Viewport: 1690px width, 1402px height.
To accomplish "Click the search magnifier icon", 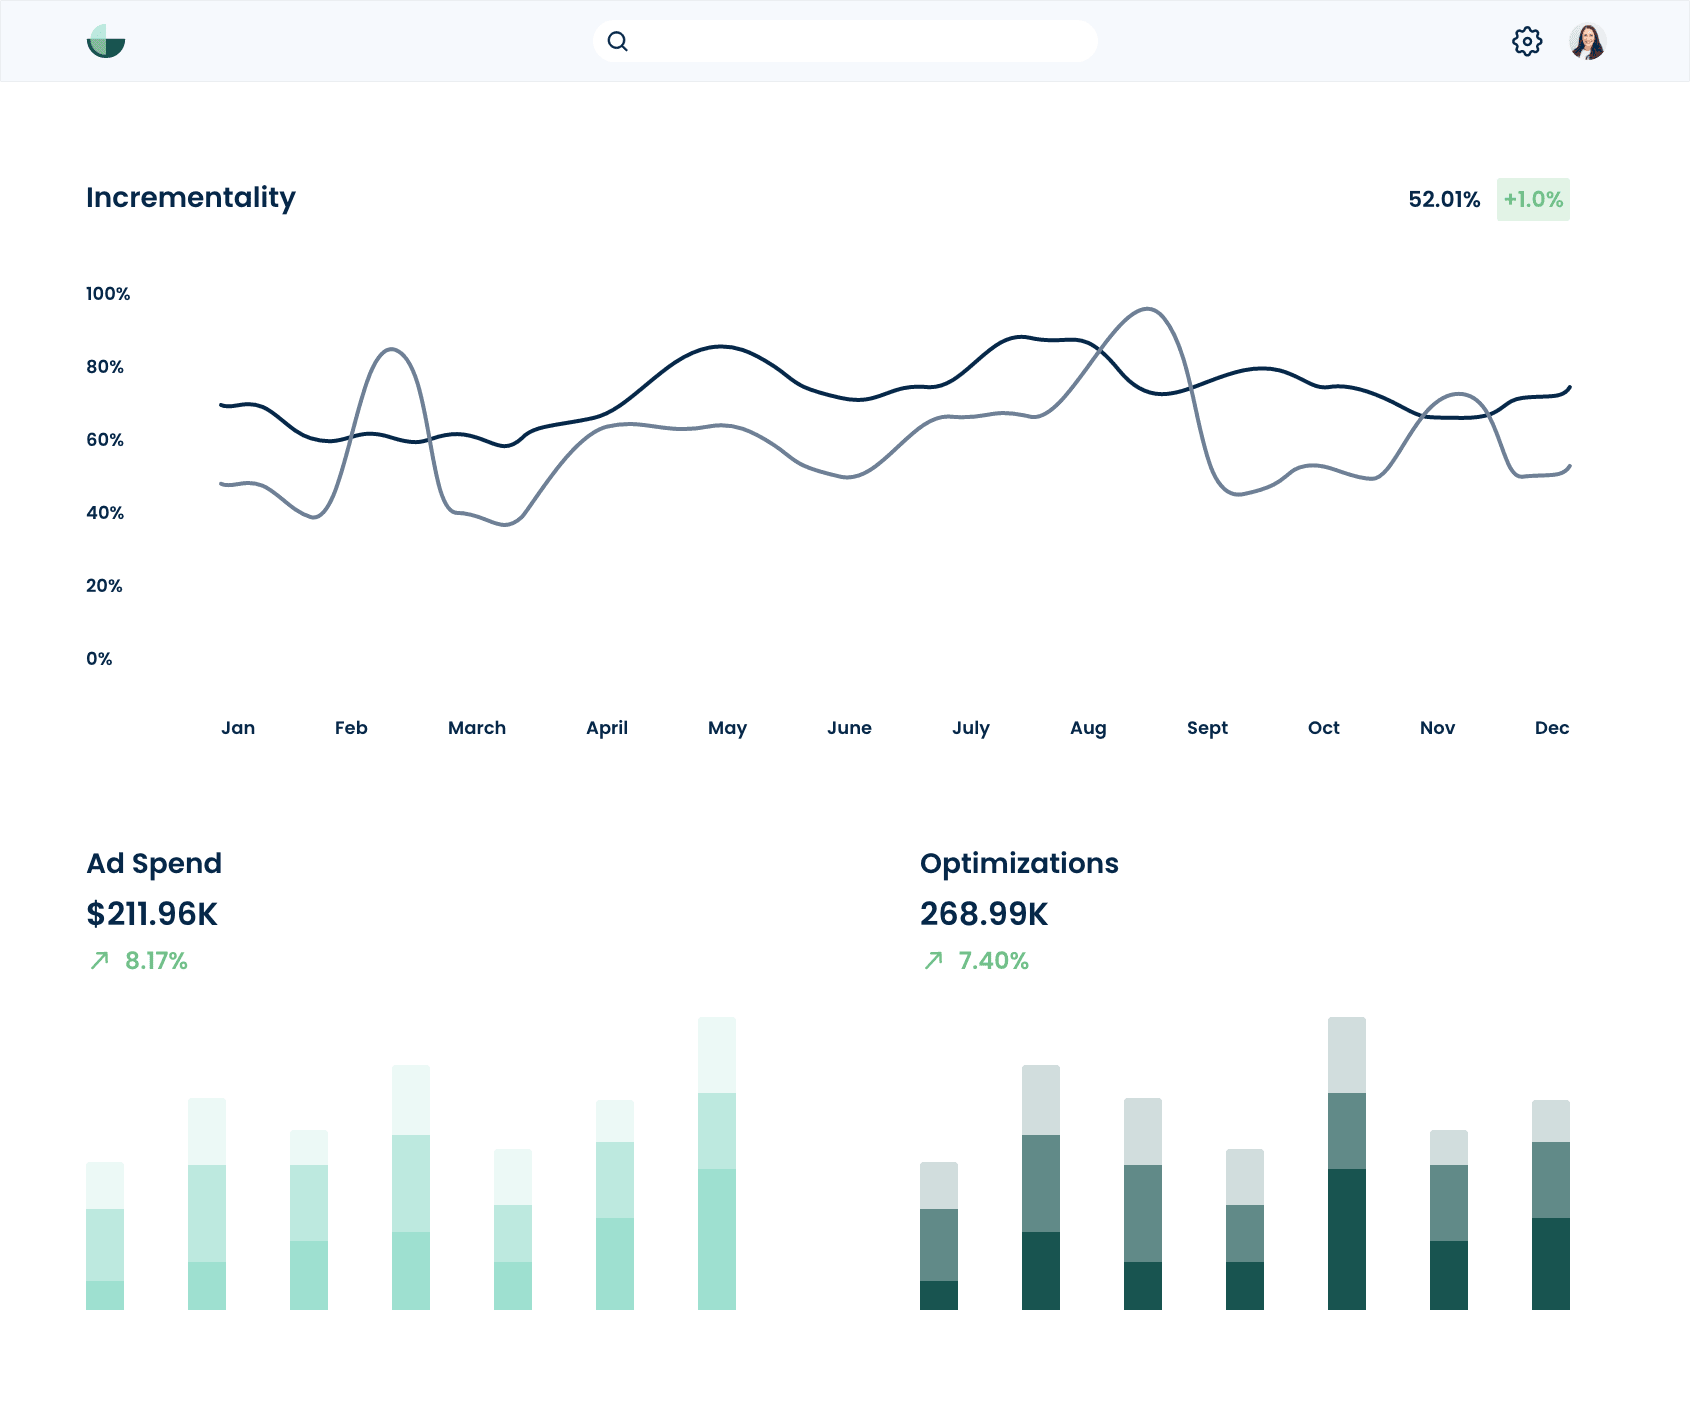I will [x=618, y=41].
